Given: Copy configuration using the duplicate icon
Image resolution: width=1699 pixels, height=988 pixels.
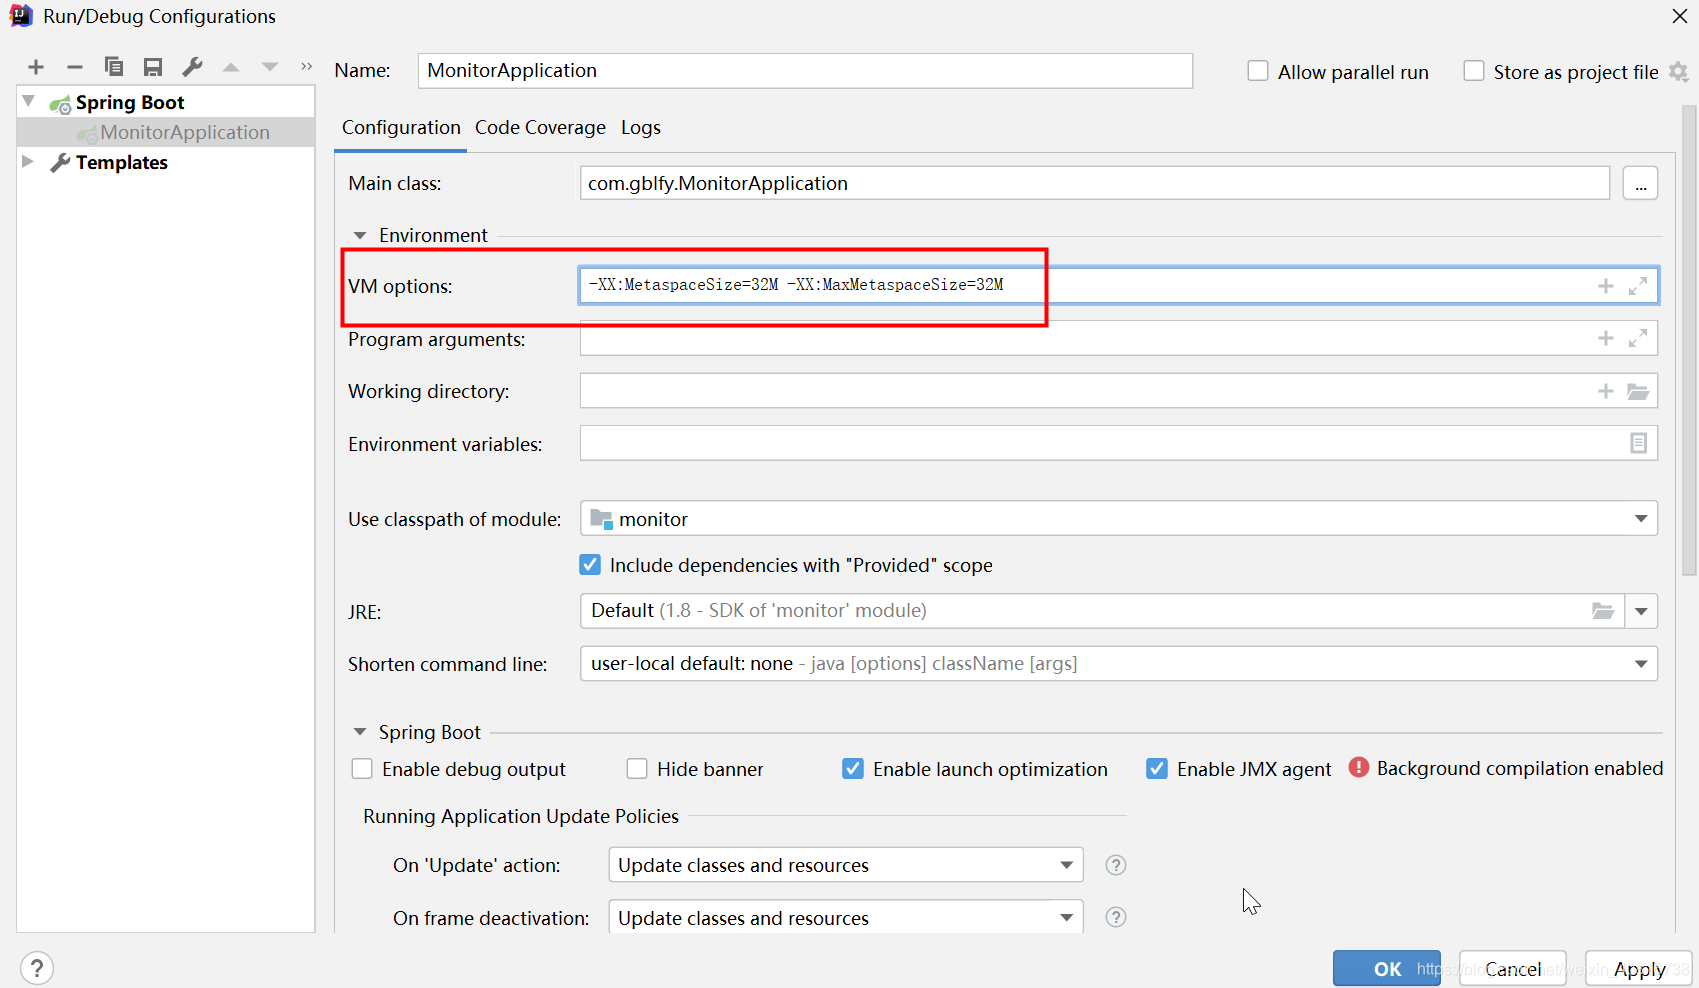Looking at the screenshot, I should [114, 67].
